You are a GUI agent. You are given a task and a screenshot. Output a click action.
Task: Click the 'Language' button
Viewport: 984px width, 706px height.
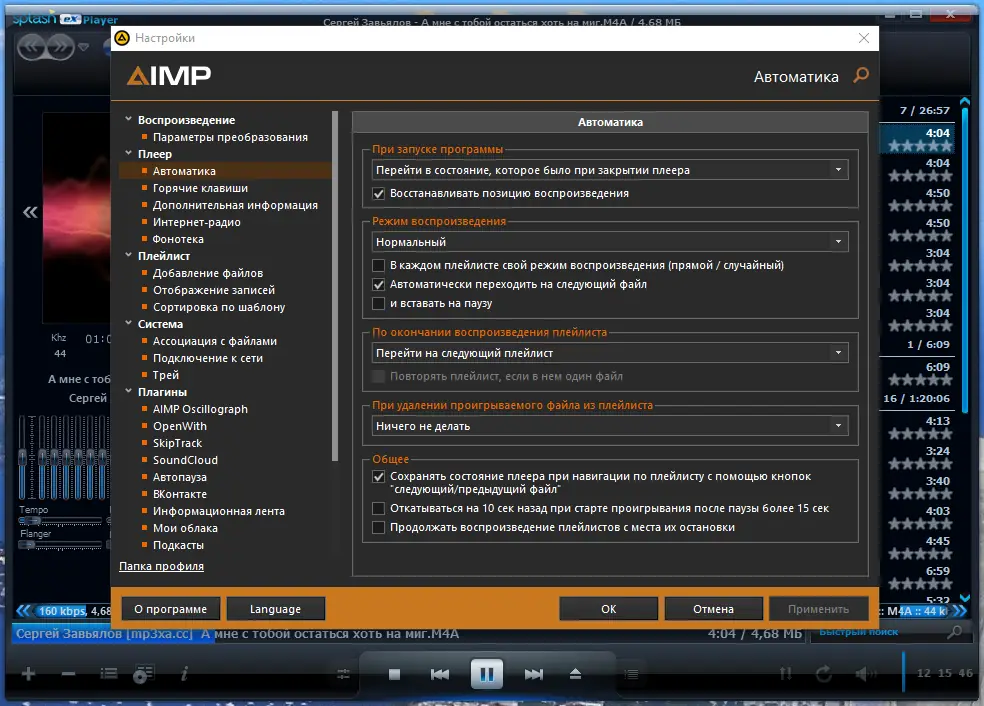point(275,609)
